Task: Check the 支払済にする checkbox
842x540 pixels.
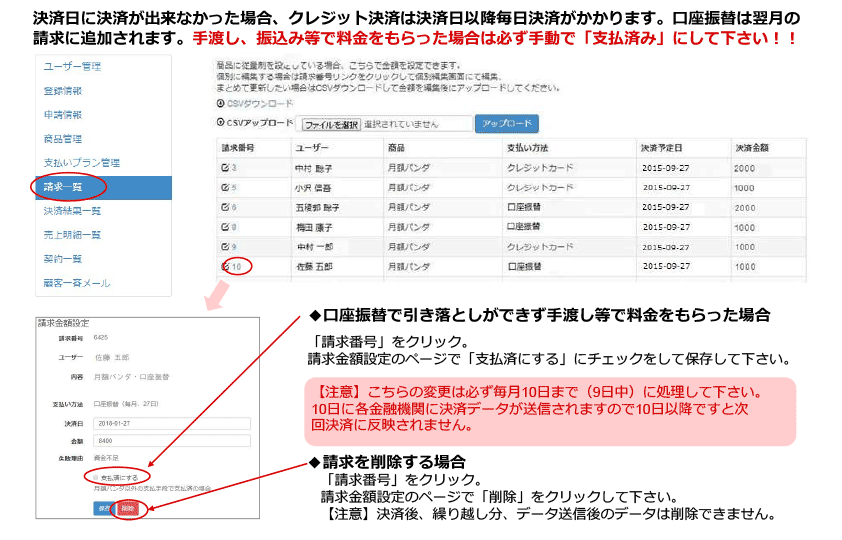Action: 96,477
